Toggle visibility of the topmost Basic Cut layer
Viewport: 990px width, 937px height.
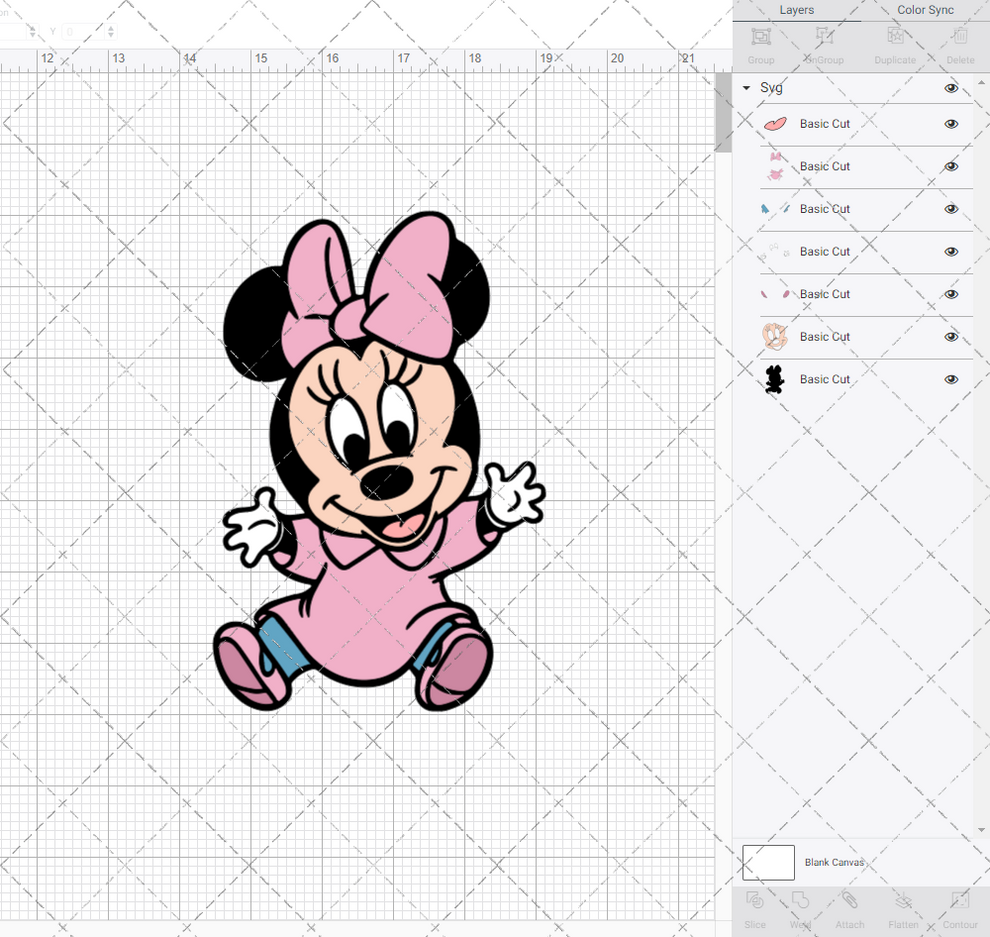coord(951,123)
